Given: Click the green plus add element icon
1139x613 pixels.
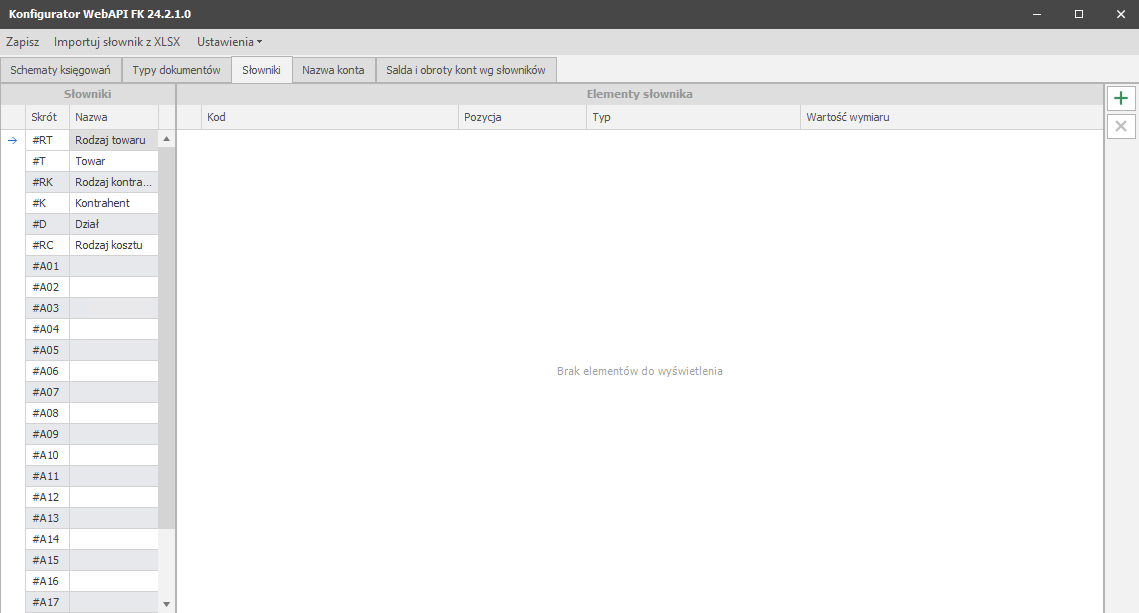Looking at the screenshot, I should (x=1121, y=98).
